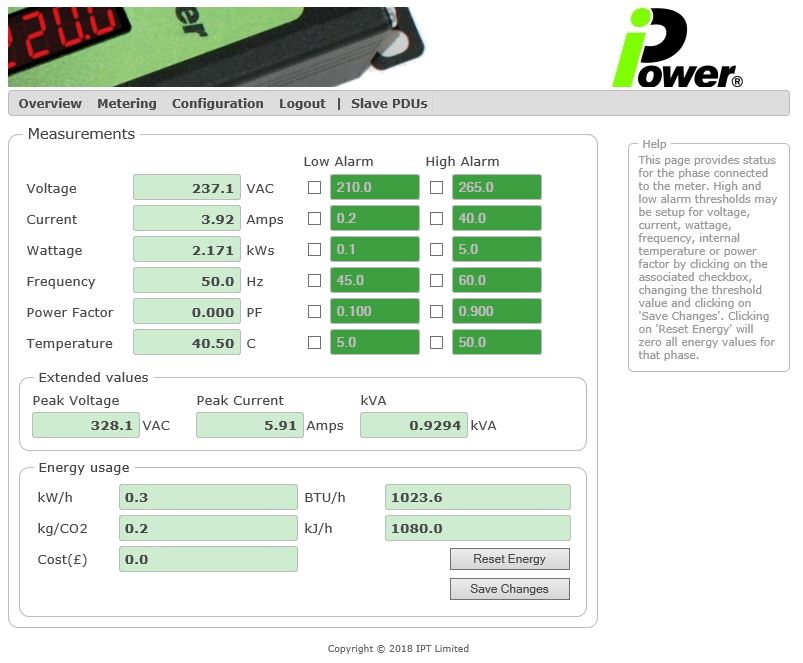Click the Logout link
The image size is (803, 663).
click(302, 104)
